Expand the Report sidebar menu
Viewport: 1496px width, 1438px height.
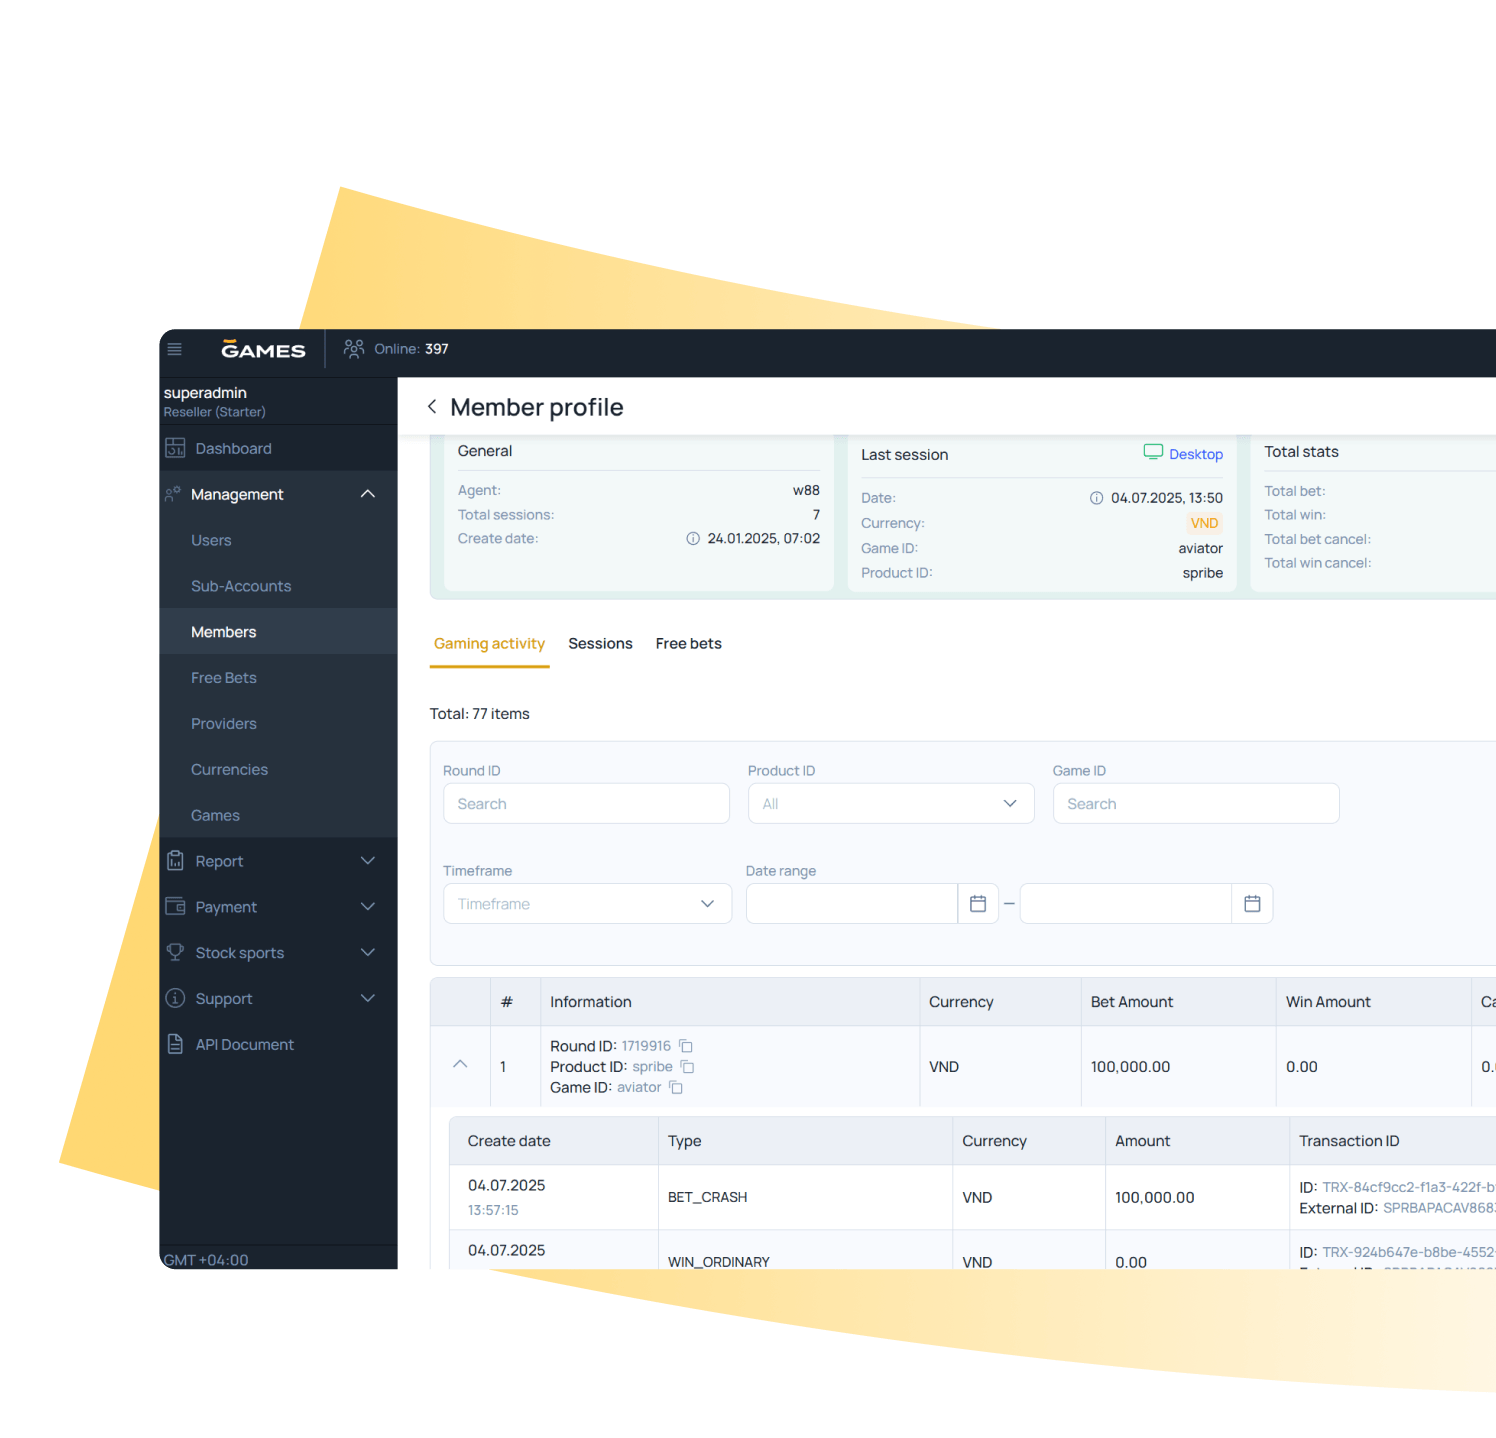[x=367, y=861]
